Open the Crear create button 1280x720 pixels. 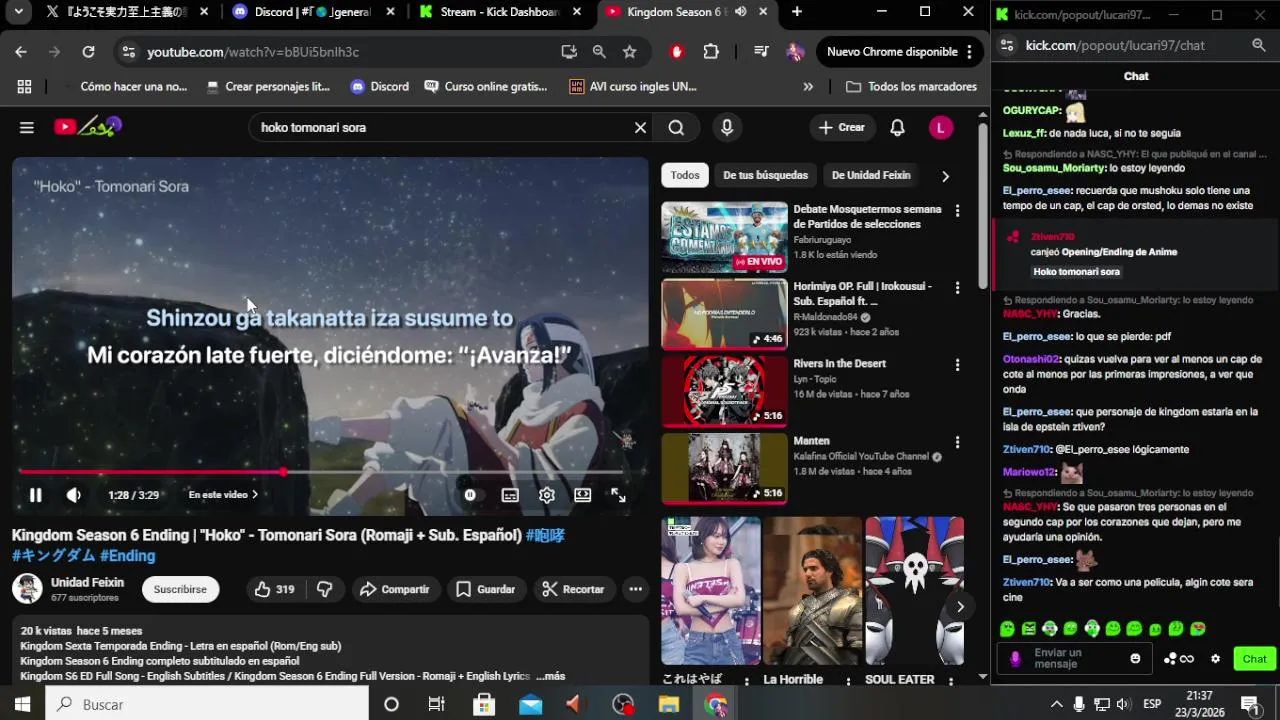coord(842,127)
